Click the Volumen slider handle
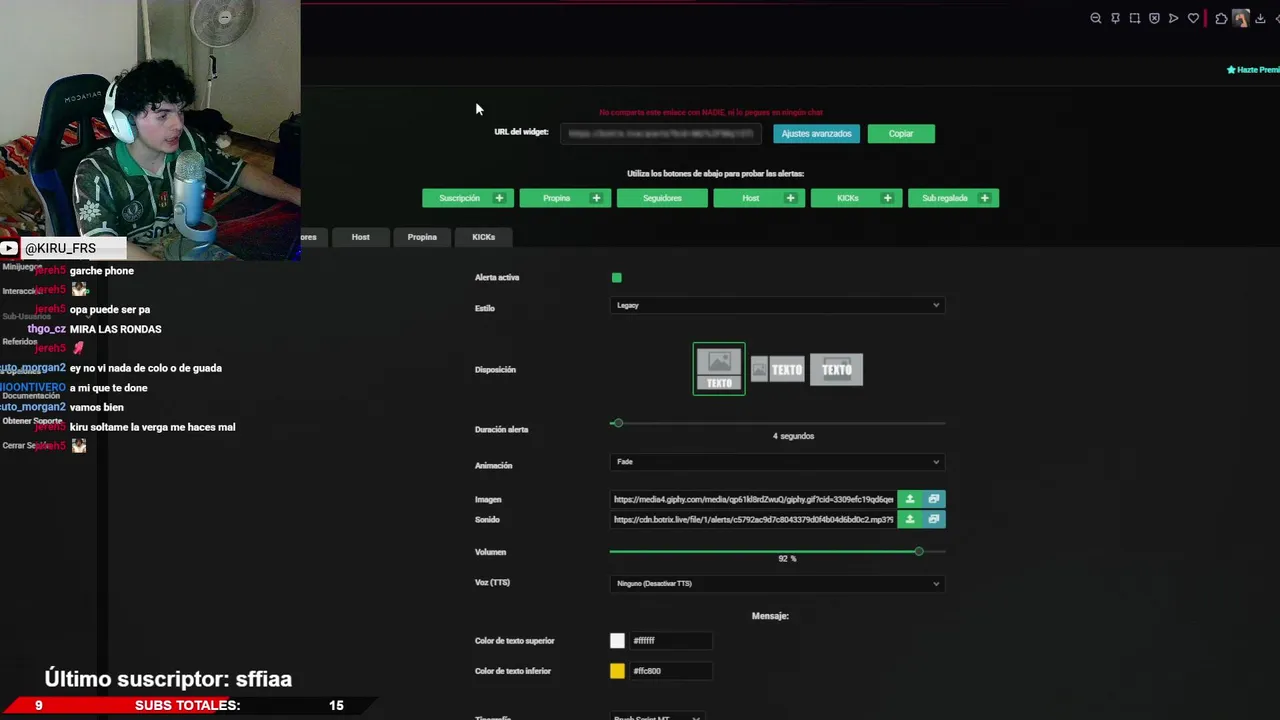This screenshot has width=1280, height=720. pyautogui.click(x=919, y=551)
